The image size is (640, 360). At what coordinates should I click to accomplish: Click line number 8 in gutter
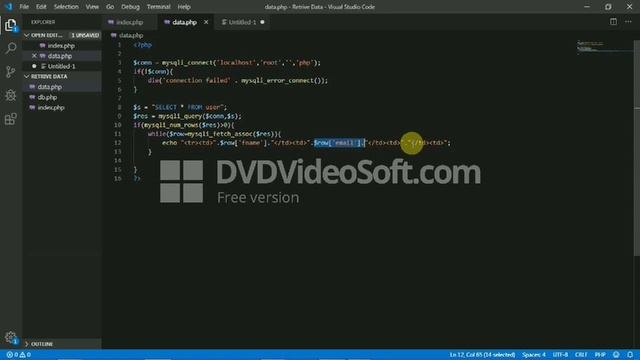119,107
